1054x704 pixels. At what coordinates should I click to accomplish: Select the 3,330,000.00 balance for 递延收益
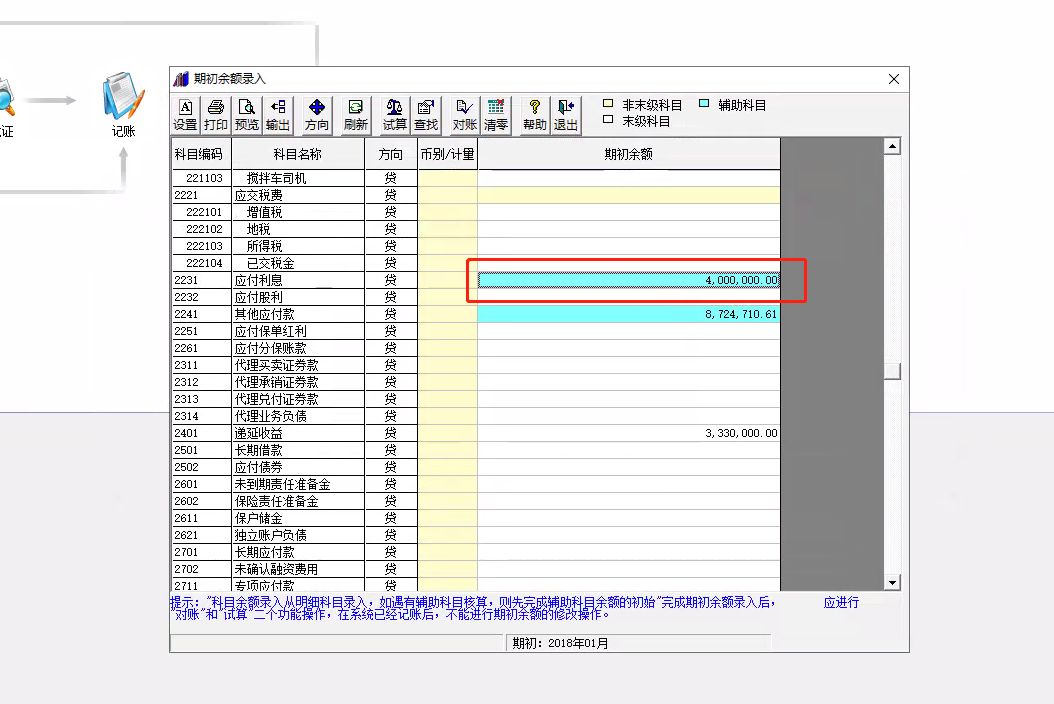629,433
